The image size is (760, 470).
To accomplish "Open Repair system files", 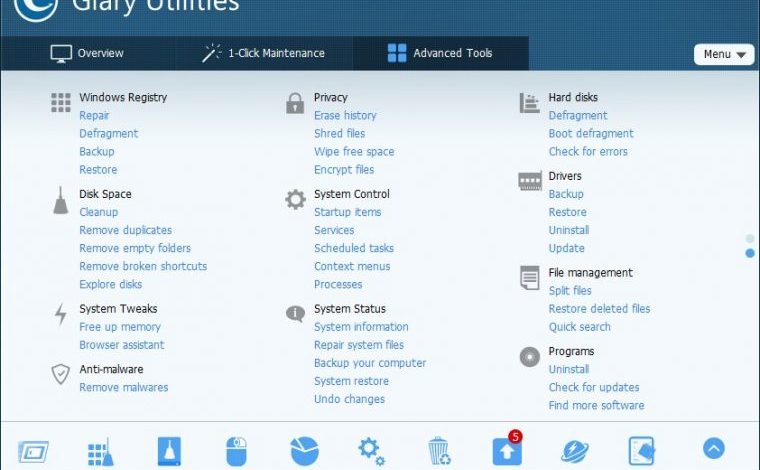I will coord(359,345).
